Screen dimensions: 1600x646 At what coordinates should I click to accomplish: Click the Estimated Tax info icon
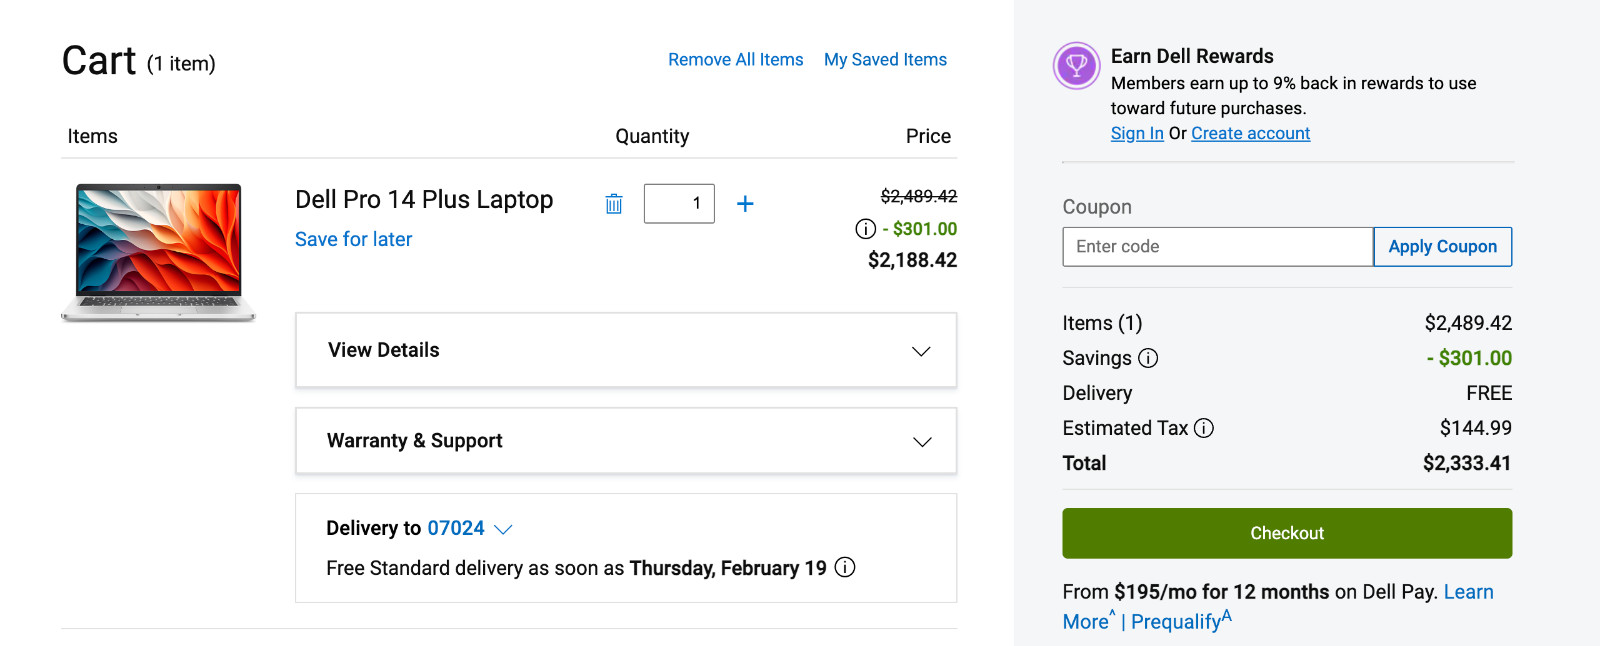click(x=1204, y=428)
